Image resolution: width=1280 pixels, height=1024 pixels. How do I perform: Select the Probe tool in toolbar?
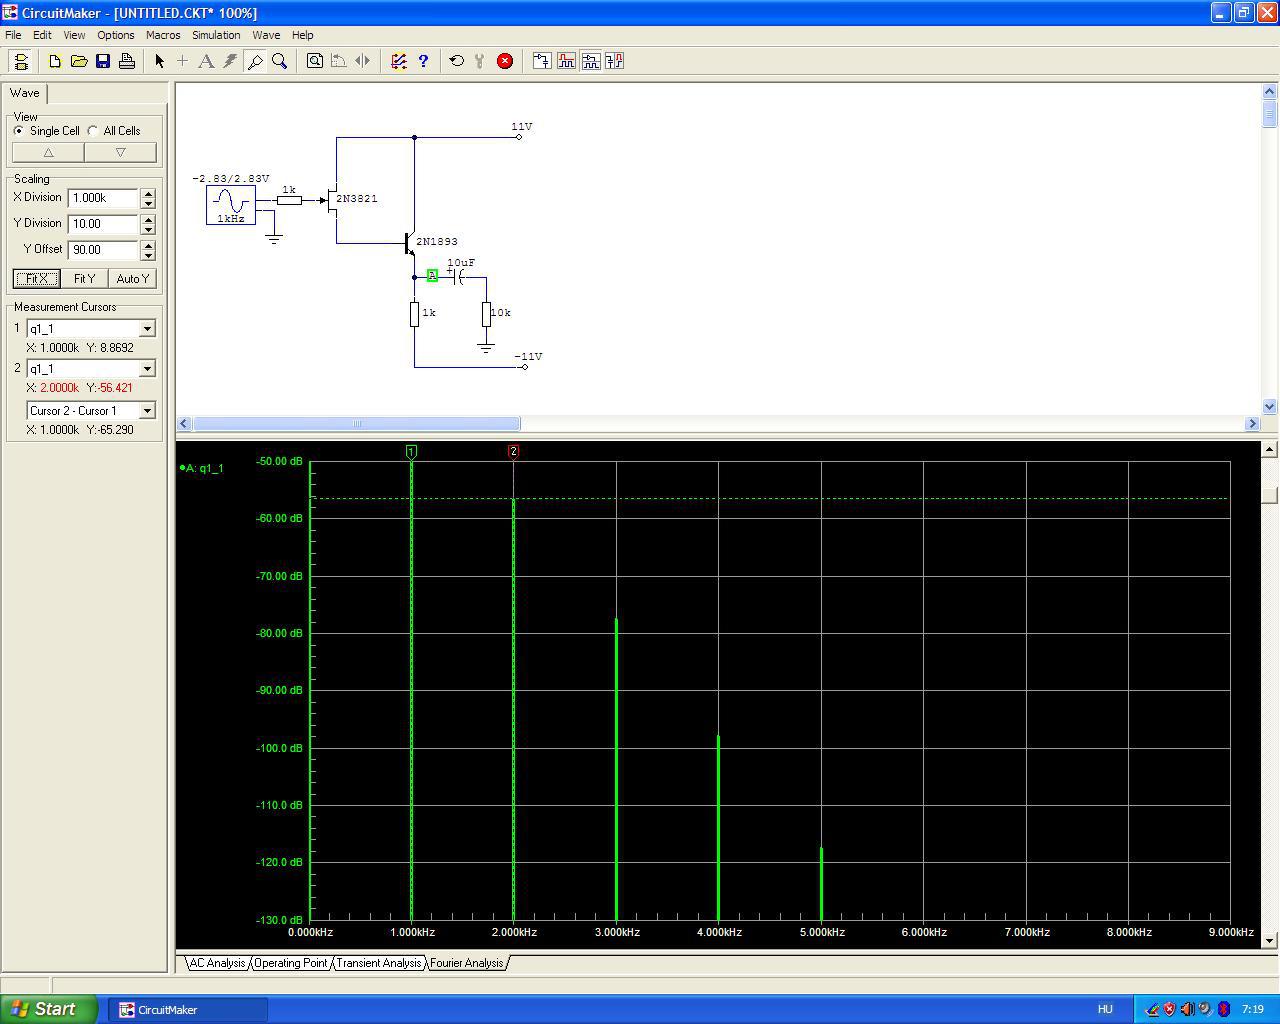coord(255,61)
